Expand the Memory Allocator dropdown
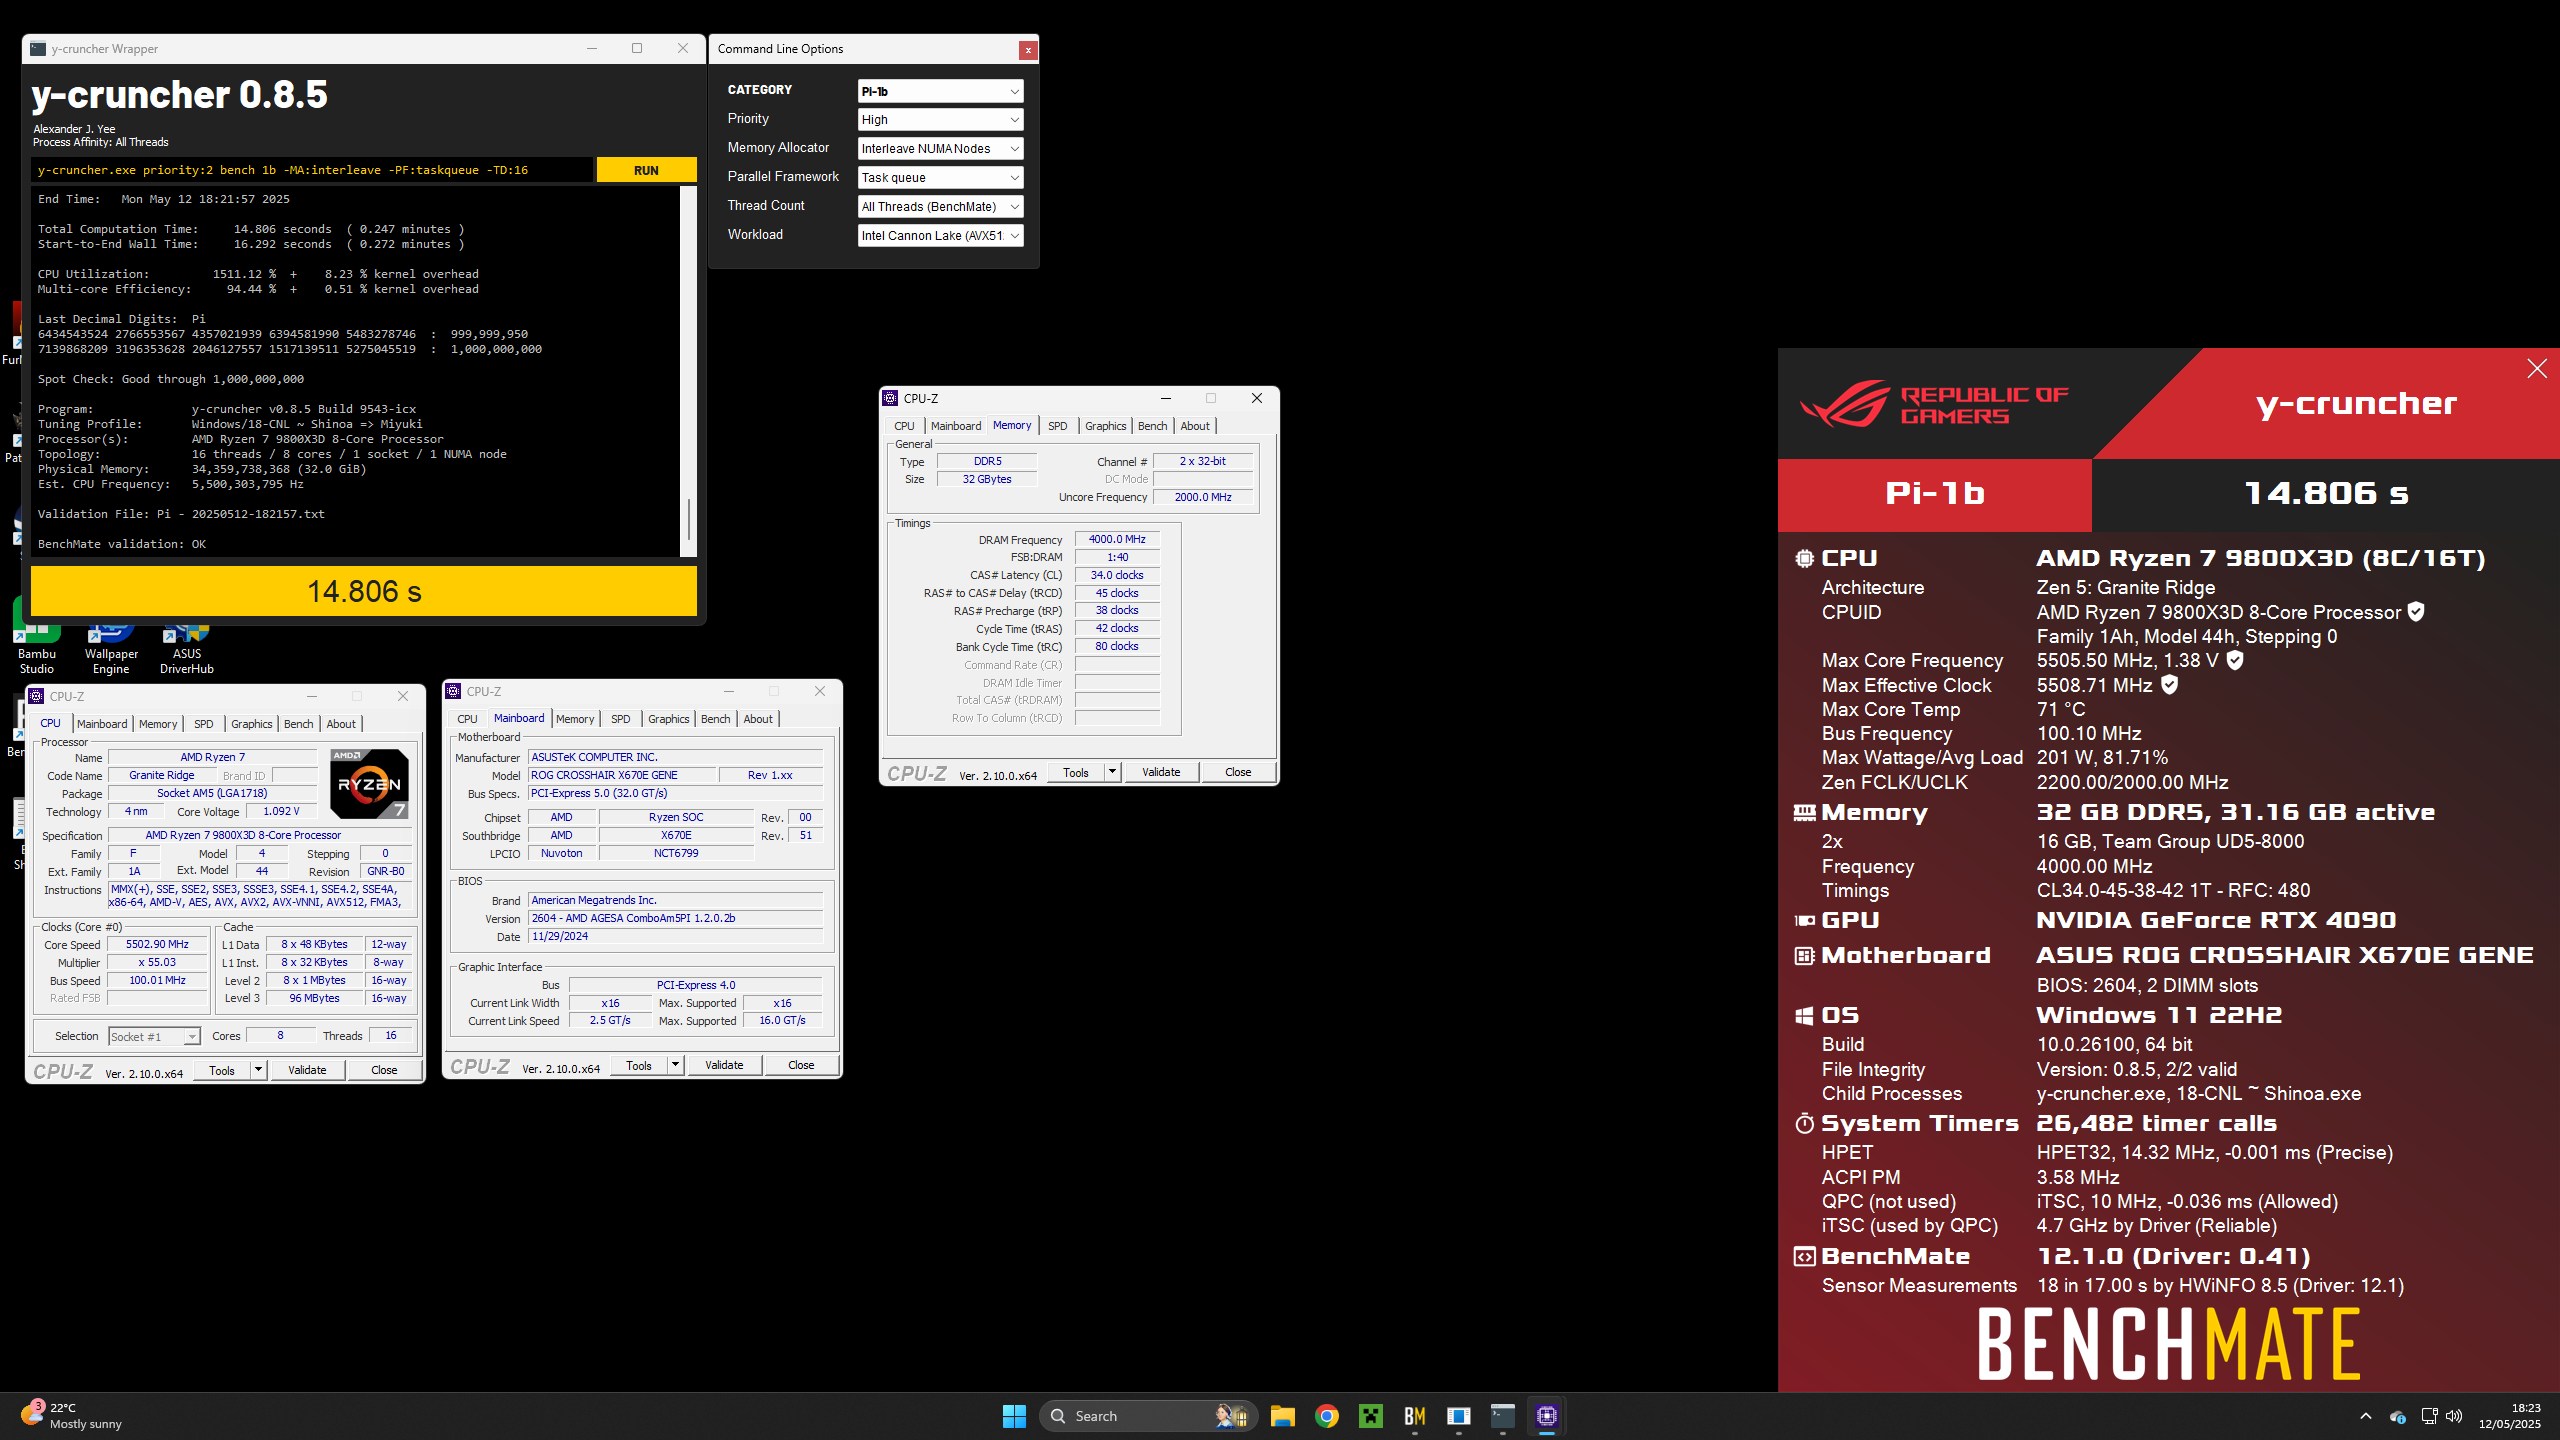 pos(940,149)
